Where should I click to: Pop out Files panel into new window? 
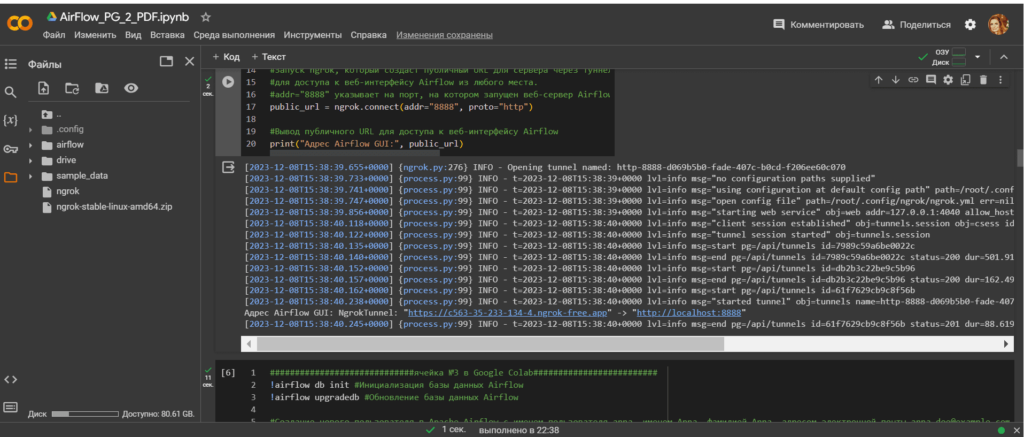pos(167,61)
